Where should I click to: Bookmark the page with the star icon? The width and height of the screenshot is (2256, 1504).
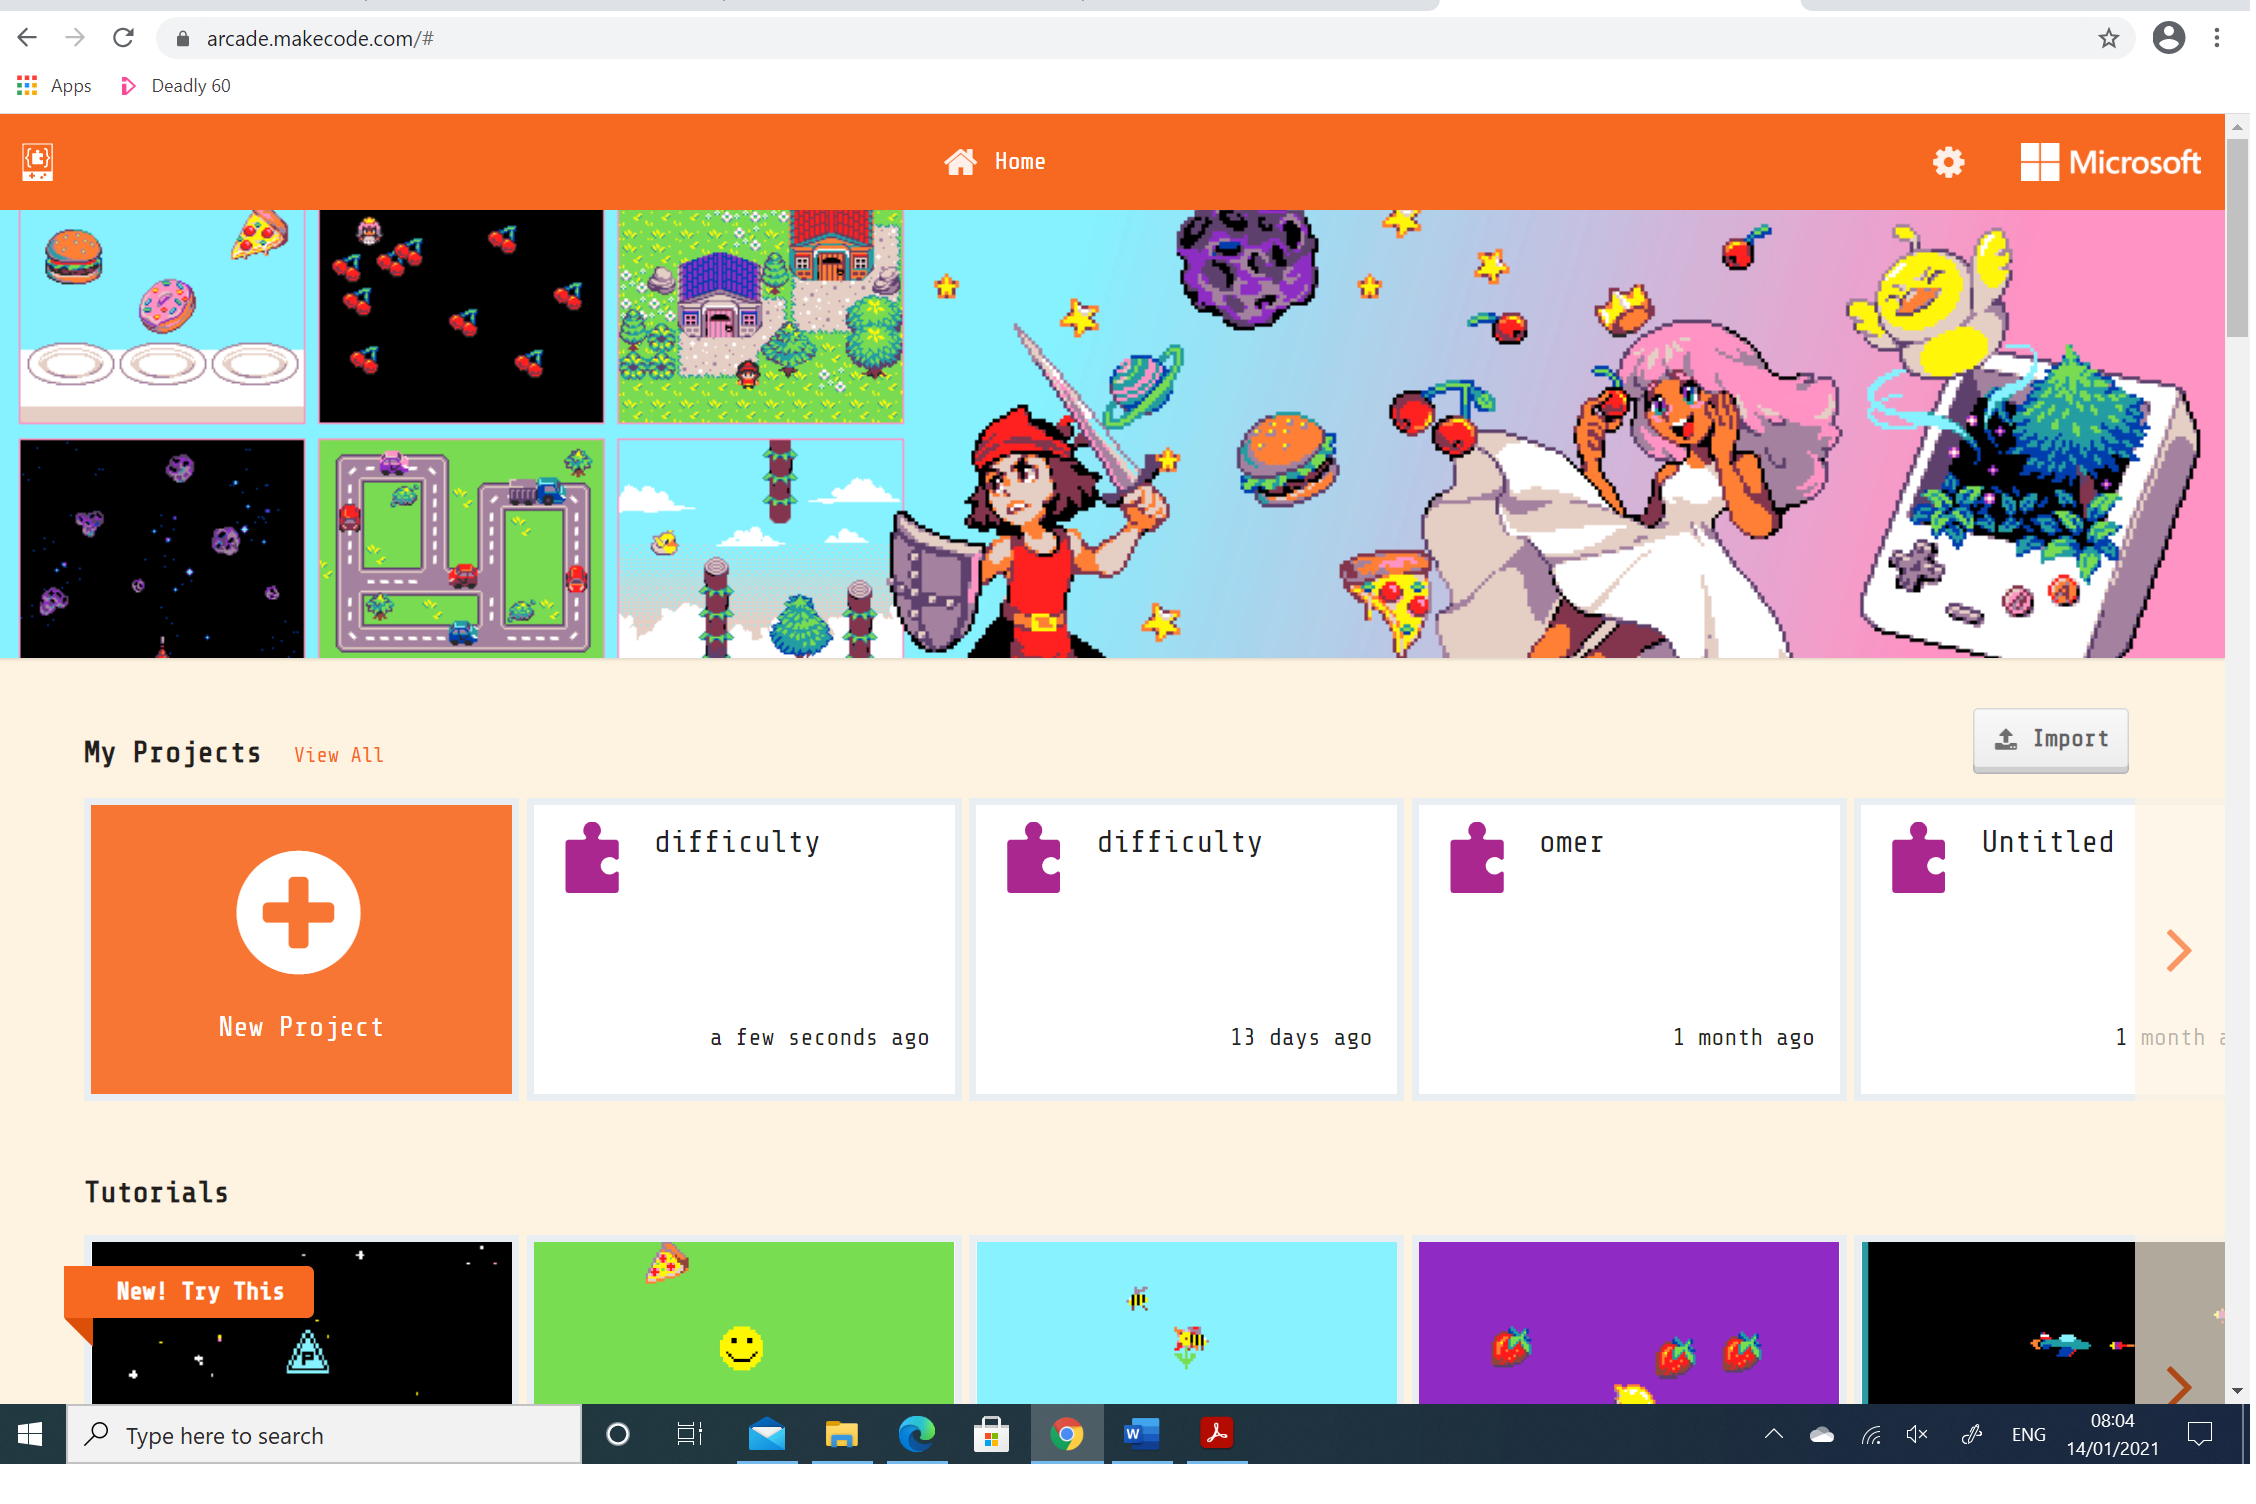click(2108, 38)
